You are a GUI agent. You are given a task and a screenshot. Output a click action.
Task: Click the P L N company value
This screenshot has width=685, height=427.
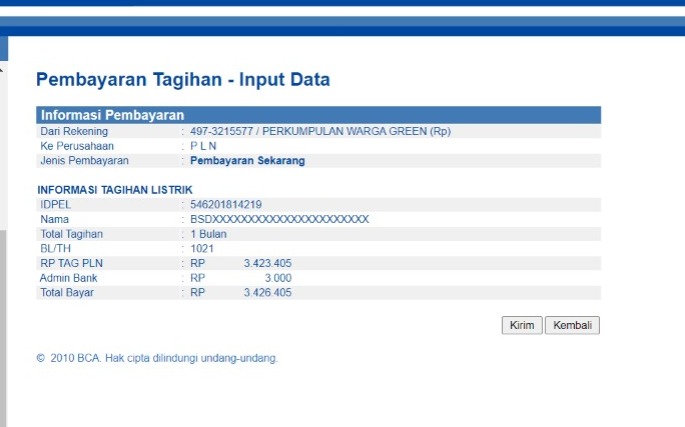[x=203, y=146]
